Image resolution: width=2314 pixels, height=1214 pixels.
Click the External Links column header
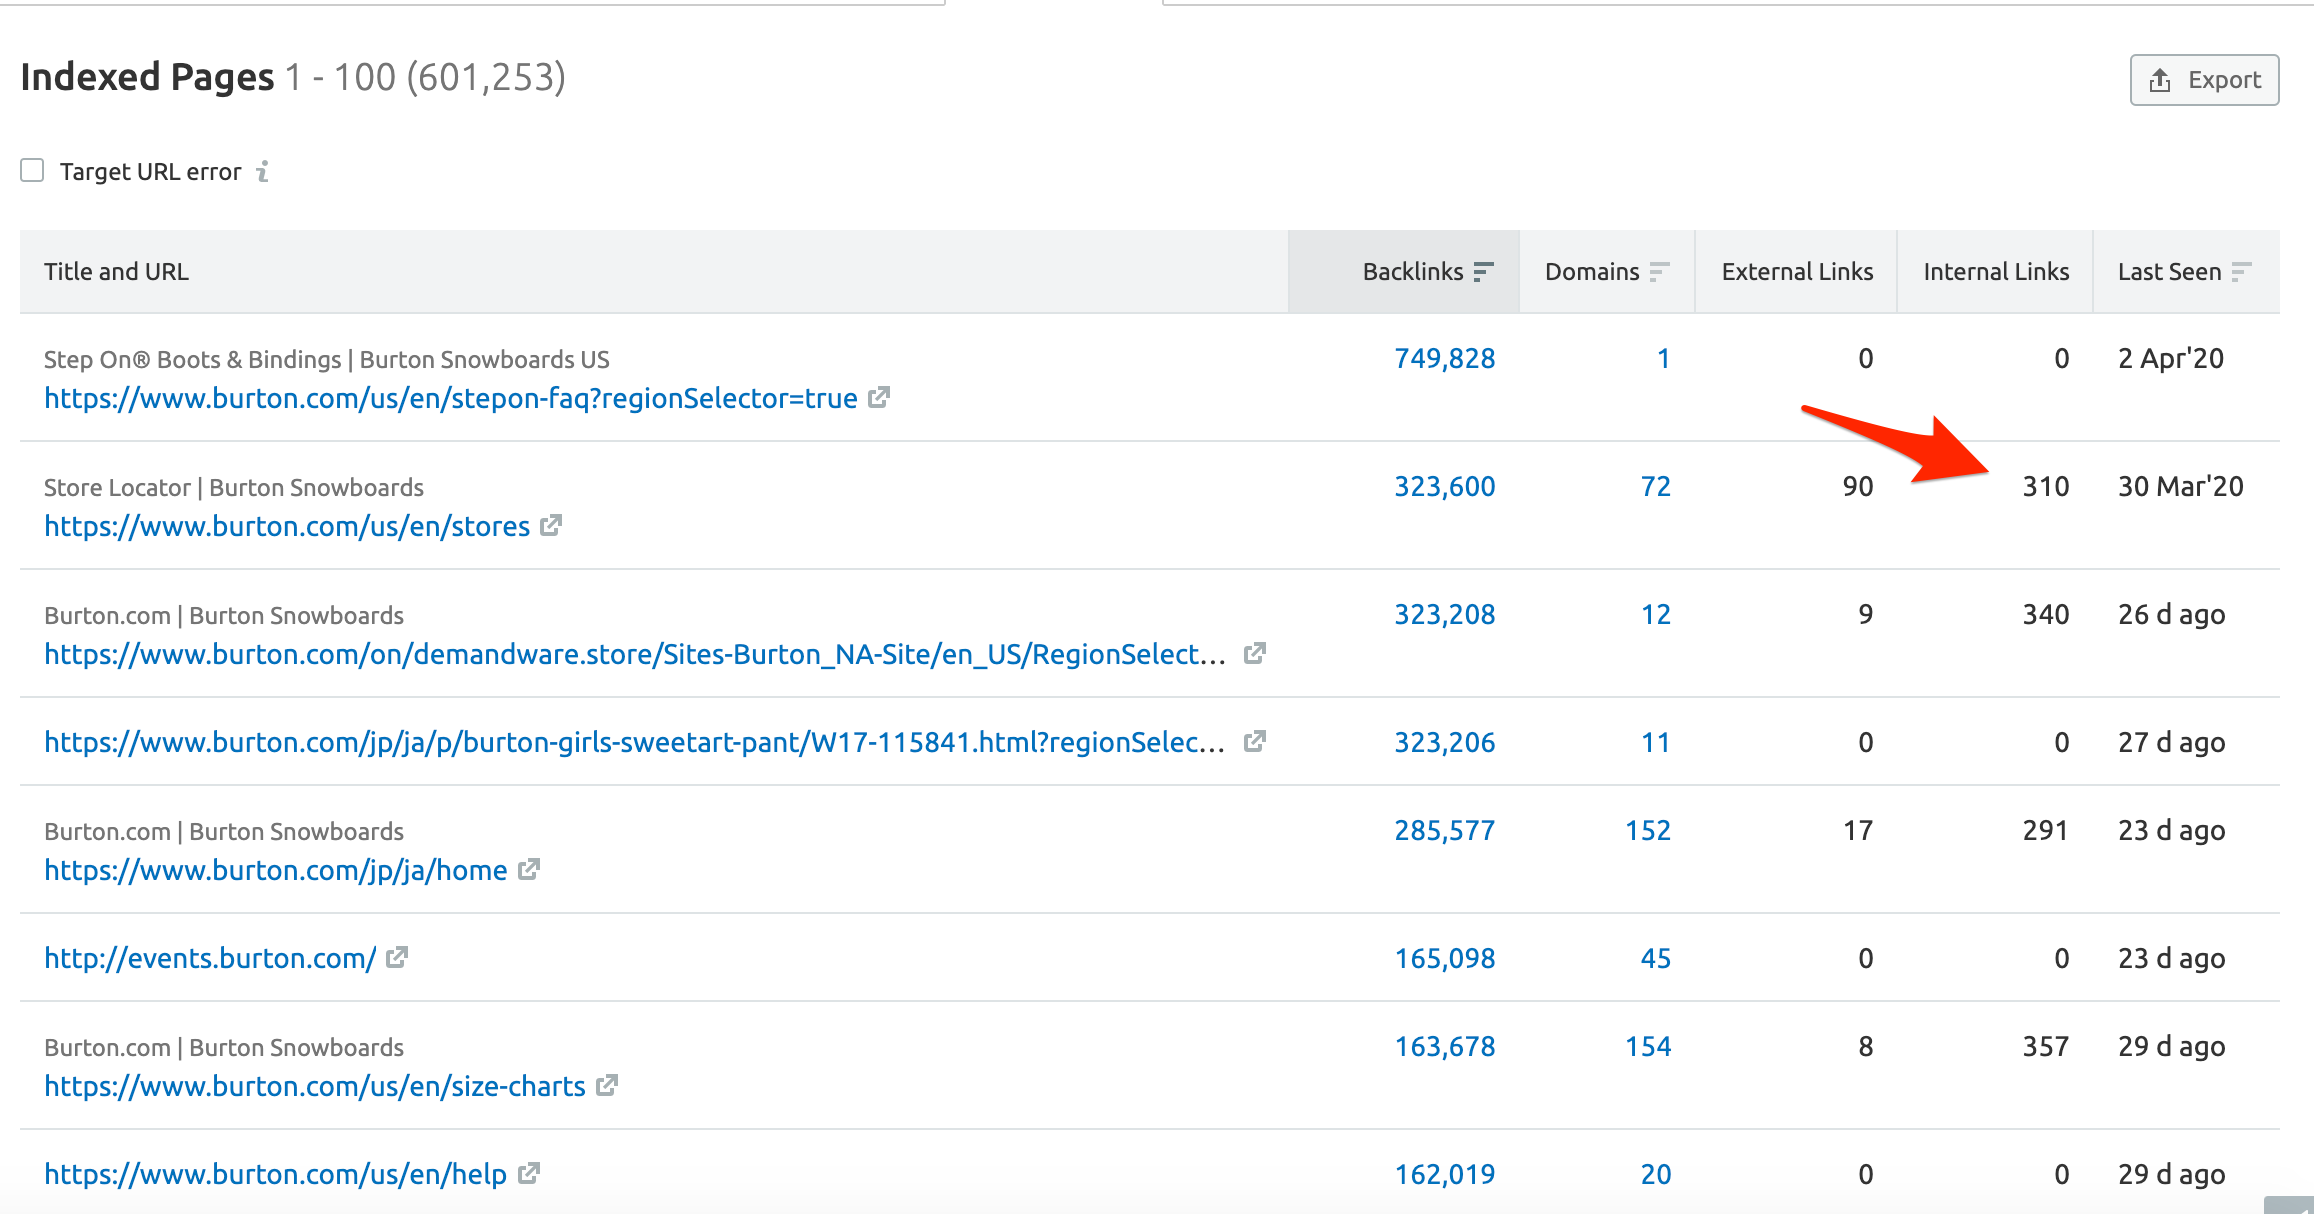[x=1797, y=272]
